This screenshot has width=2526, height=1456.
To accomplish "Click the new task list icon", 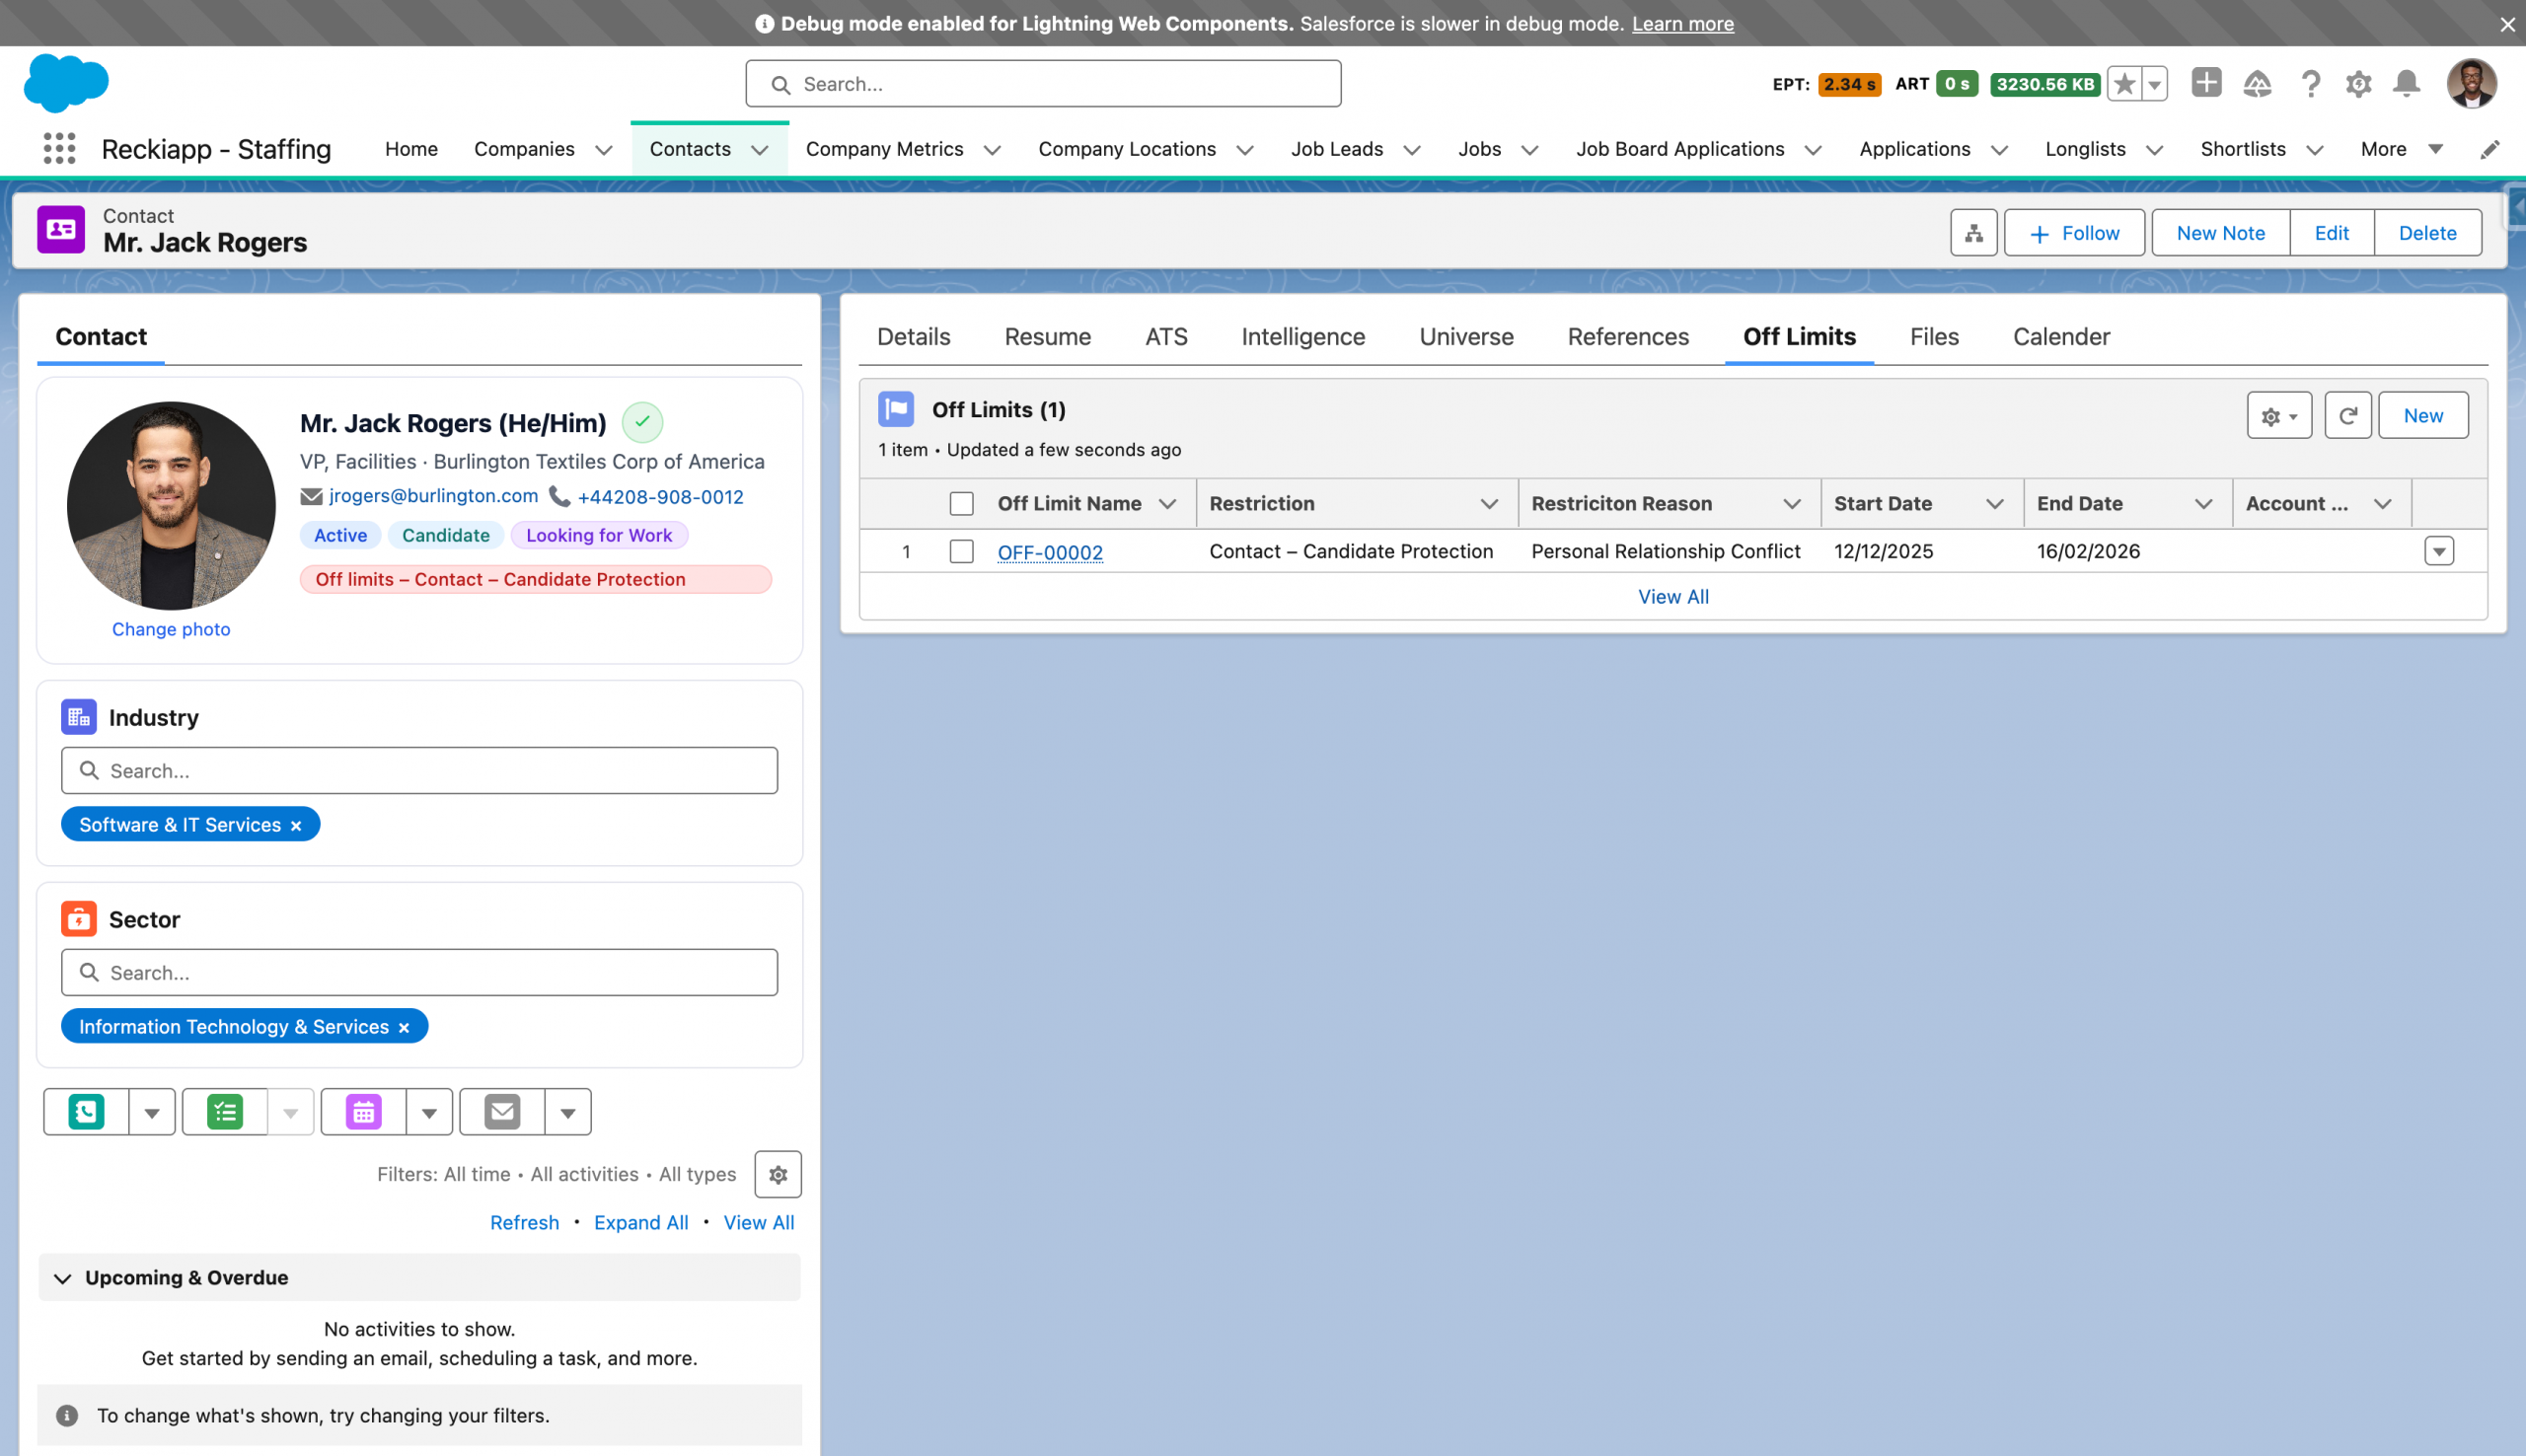I will pyautogui.click(x=225, y=1112).
